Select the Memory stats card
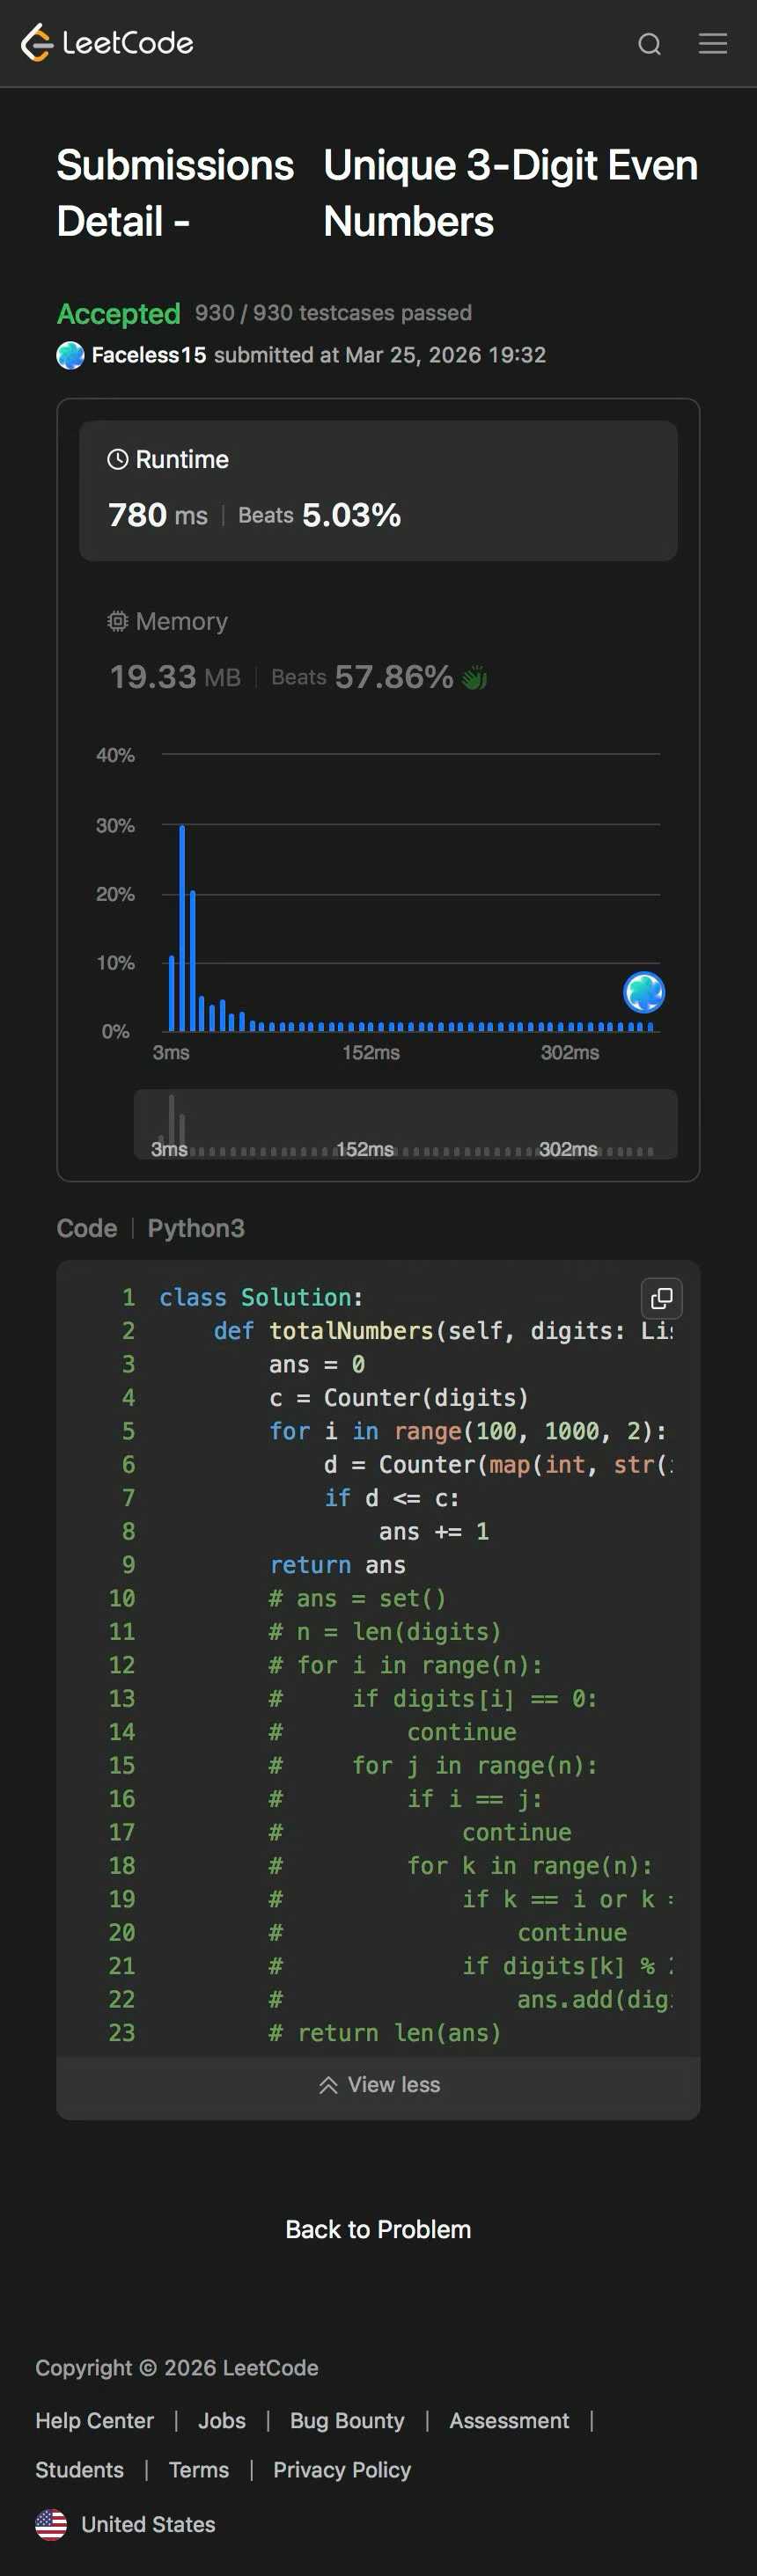This screenshot has width=757, height=2576. coord(378,650)
